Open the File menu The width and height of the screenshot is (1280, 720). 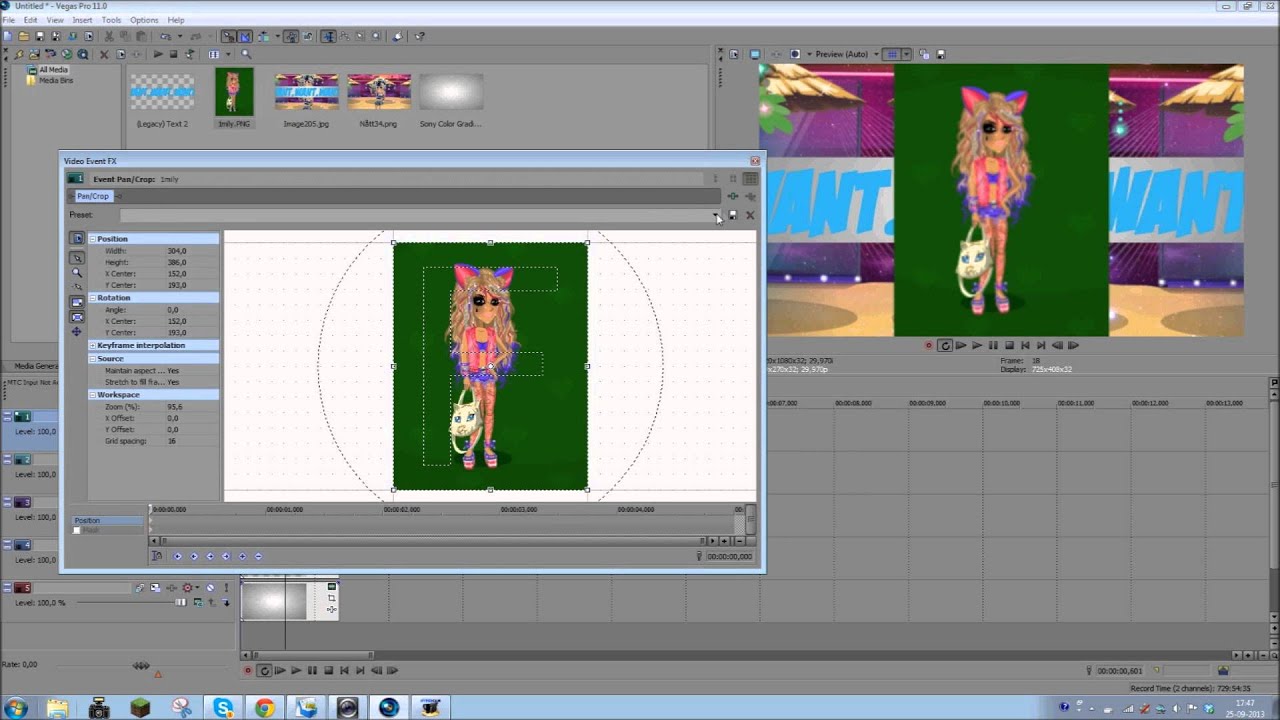click(8, 20)
